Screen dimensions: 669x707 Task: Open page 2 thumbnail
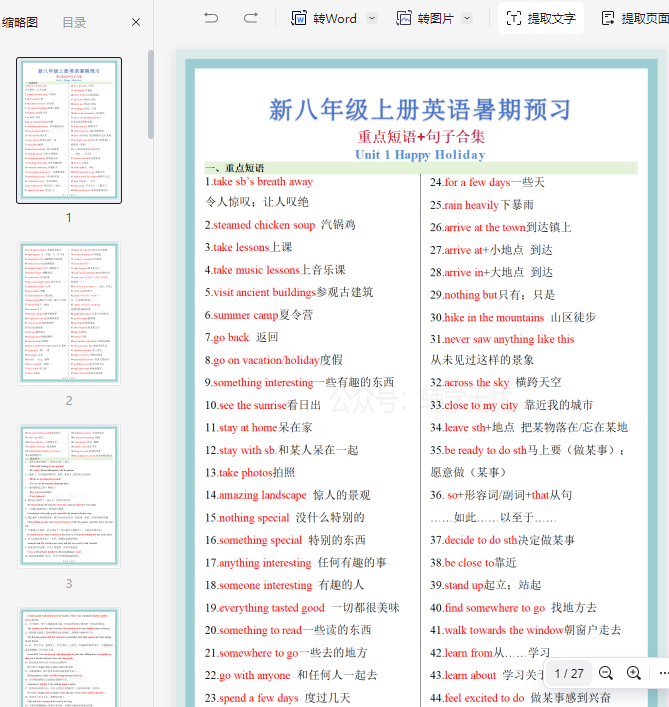[69, 313]
